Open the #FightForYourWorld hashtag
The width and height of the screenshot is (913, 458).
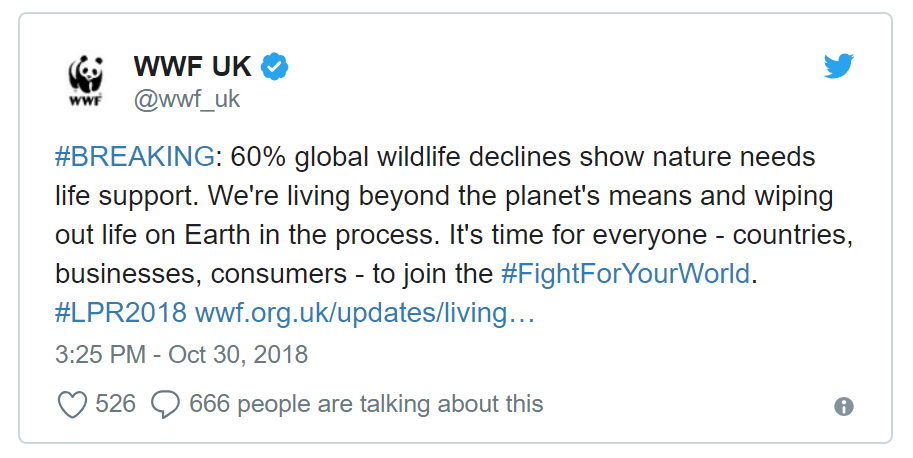click(626, 274)
